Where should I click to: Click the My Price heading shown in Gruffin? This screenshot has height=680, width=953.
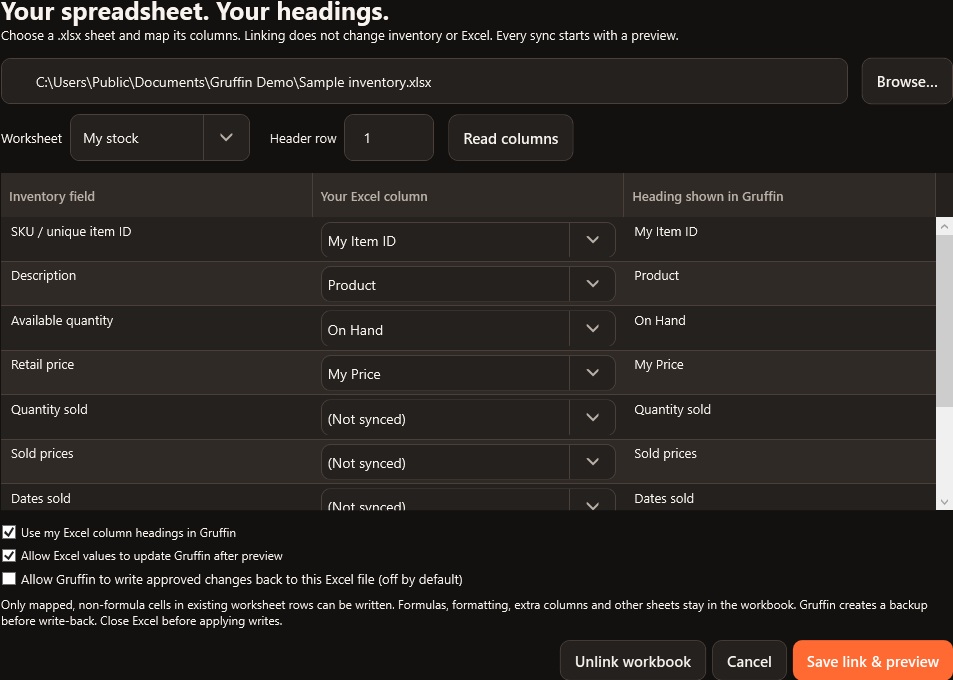[659, 365]
